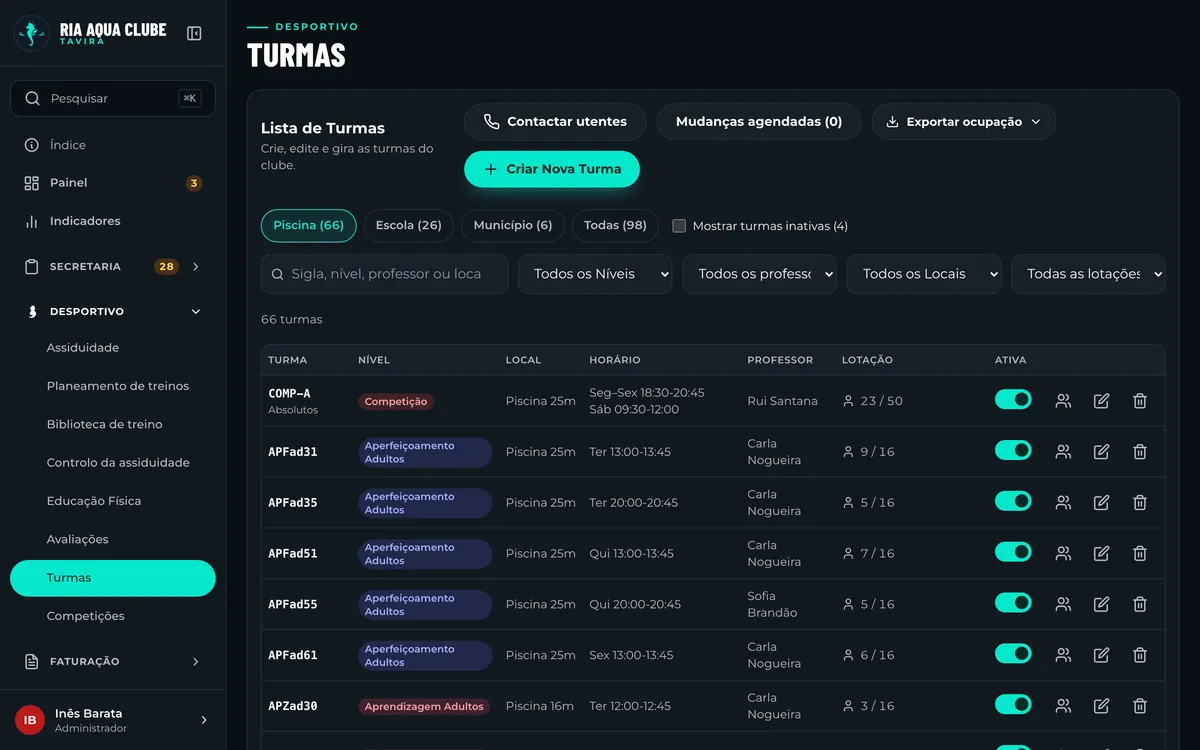Edit the APFad61 class
1200x750 pixels.
[1101, 655]
